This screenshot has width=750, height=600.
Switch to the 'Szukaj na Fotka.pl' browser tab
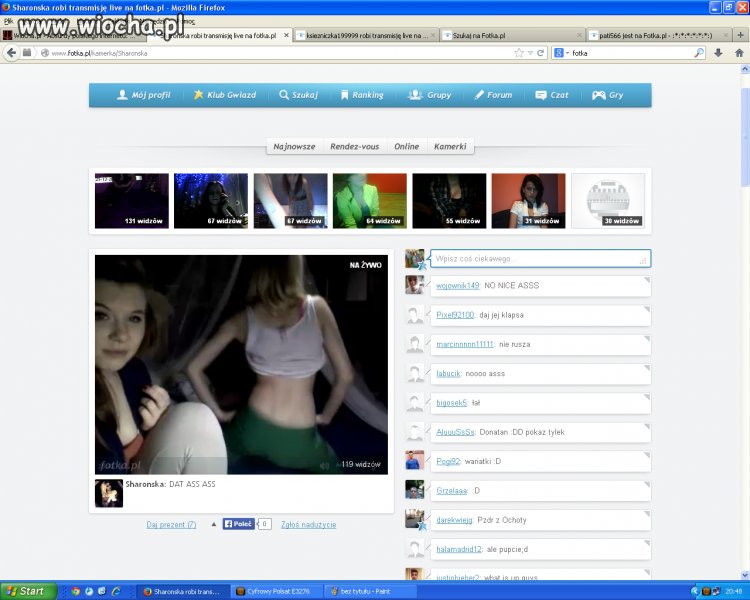point(512,35)
